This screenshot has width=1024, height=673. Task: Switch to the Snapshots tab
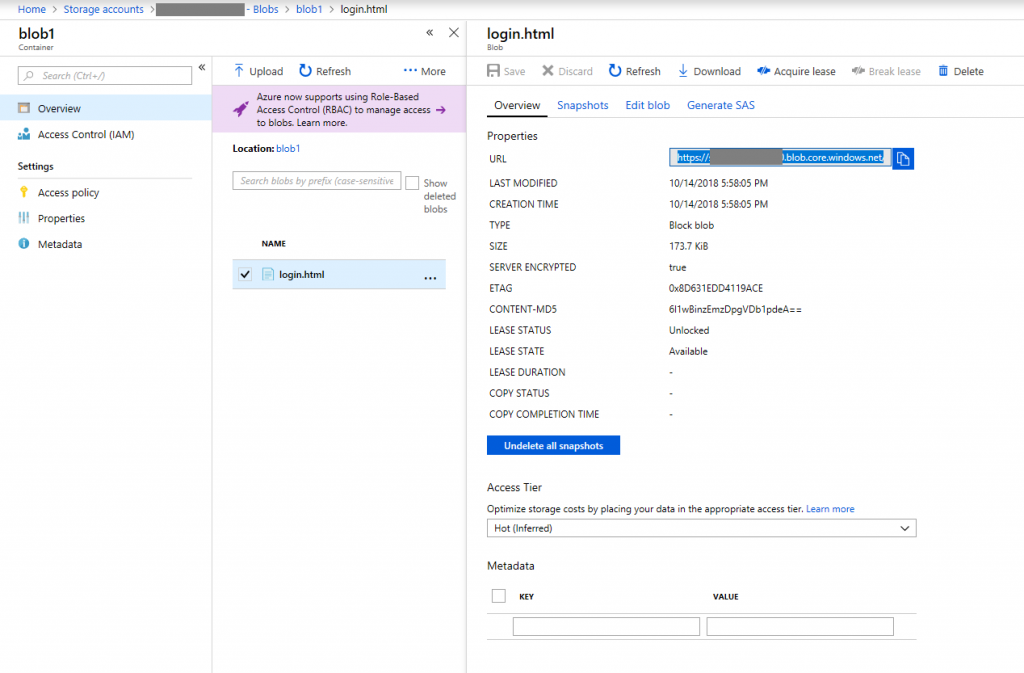click(583, 105)
